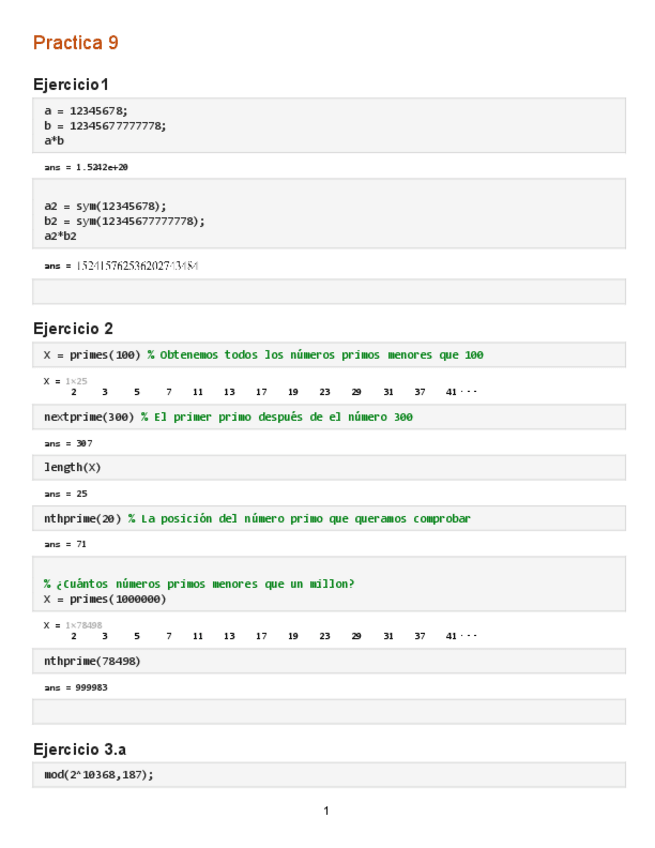
Task: Click the output ans = 999983
Action: pyautogui.click(x=76, y=687)
